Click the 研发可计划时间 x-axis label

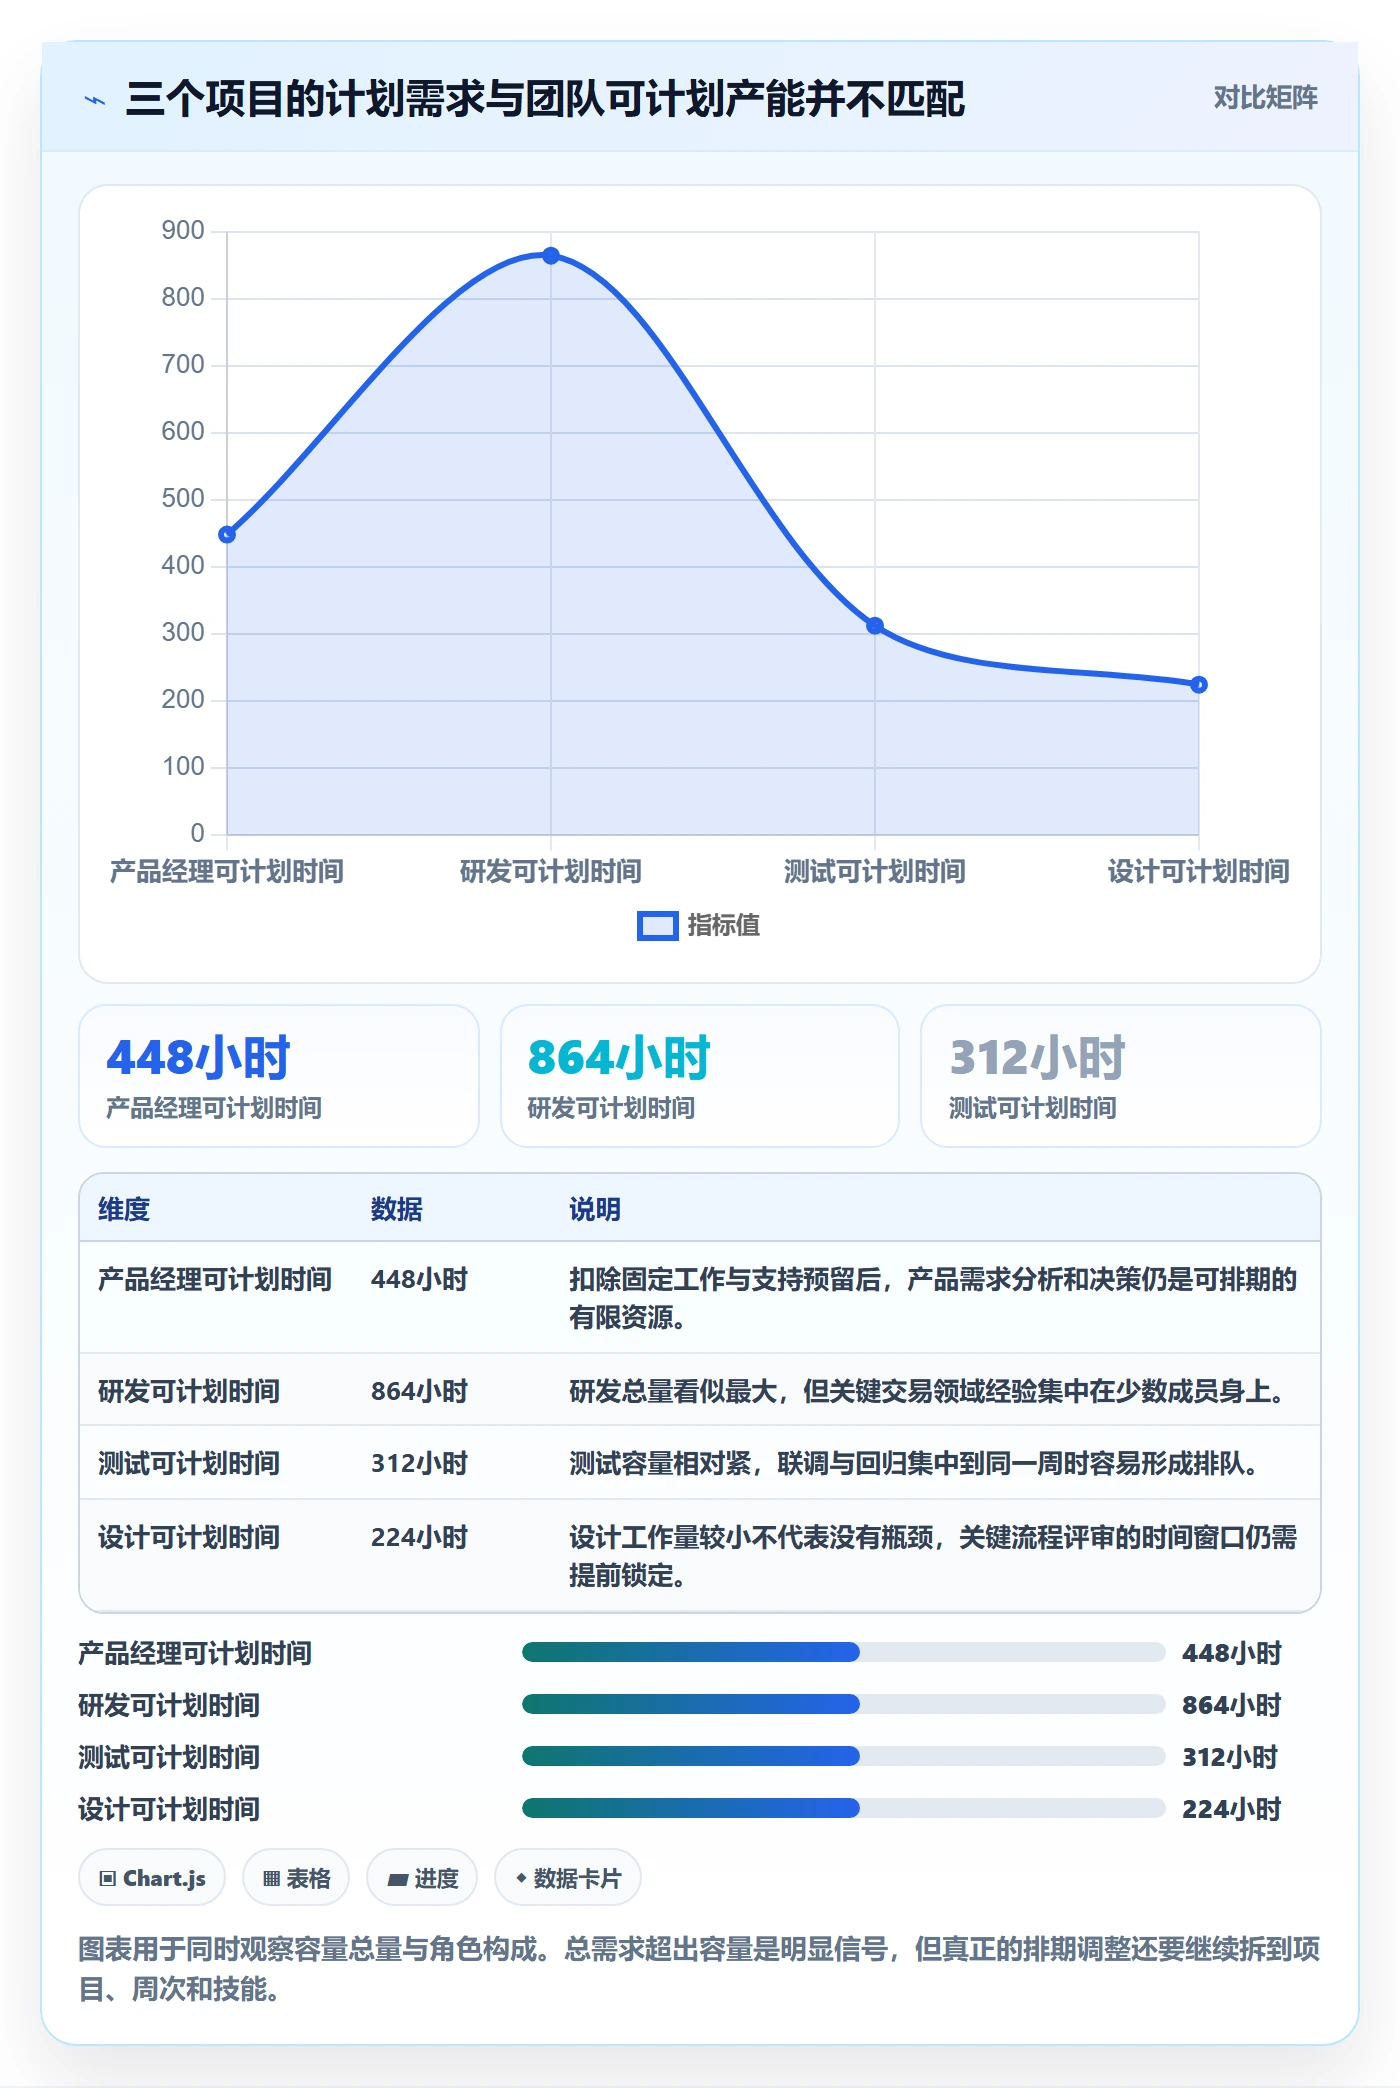551,871
